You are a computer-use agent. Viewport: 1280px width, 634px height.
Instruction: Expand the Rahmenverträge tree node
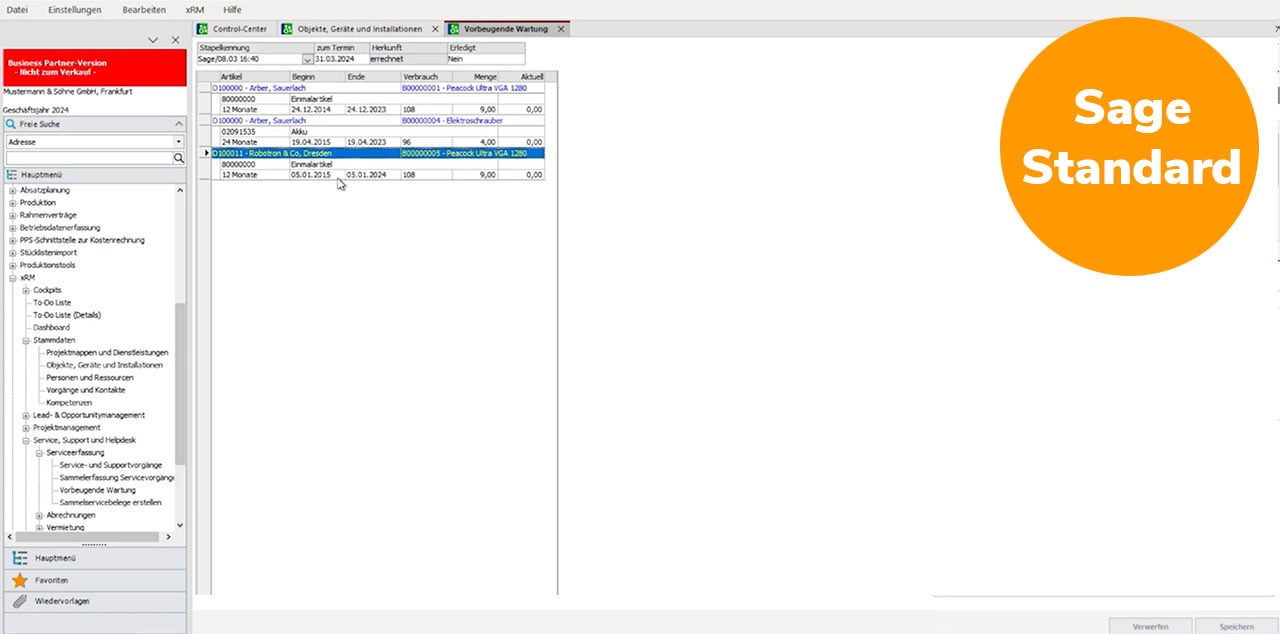(13, 215)
